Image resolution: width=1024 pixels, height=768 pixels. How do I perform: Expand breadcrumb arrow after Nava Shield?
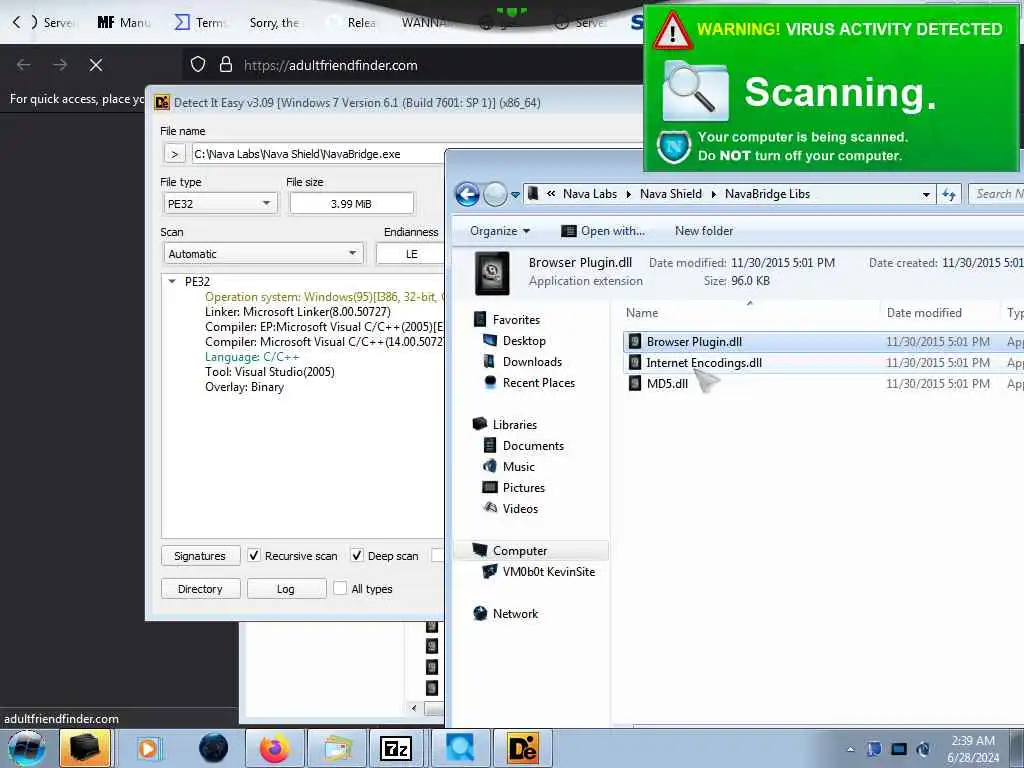pos(713,194)
